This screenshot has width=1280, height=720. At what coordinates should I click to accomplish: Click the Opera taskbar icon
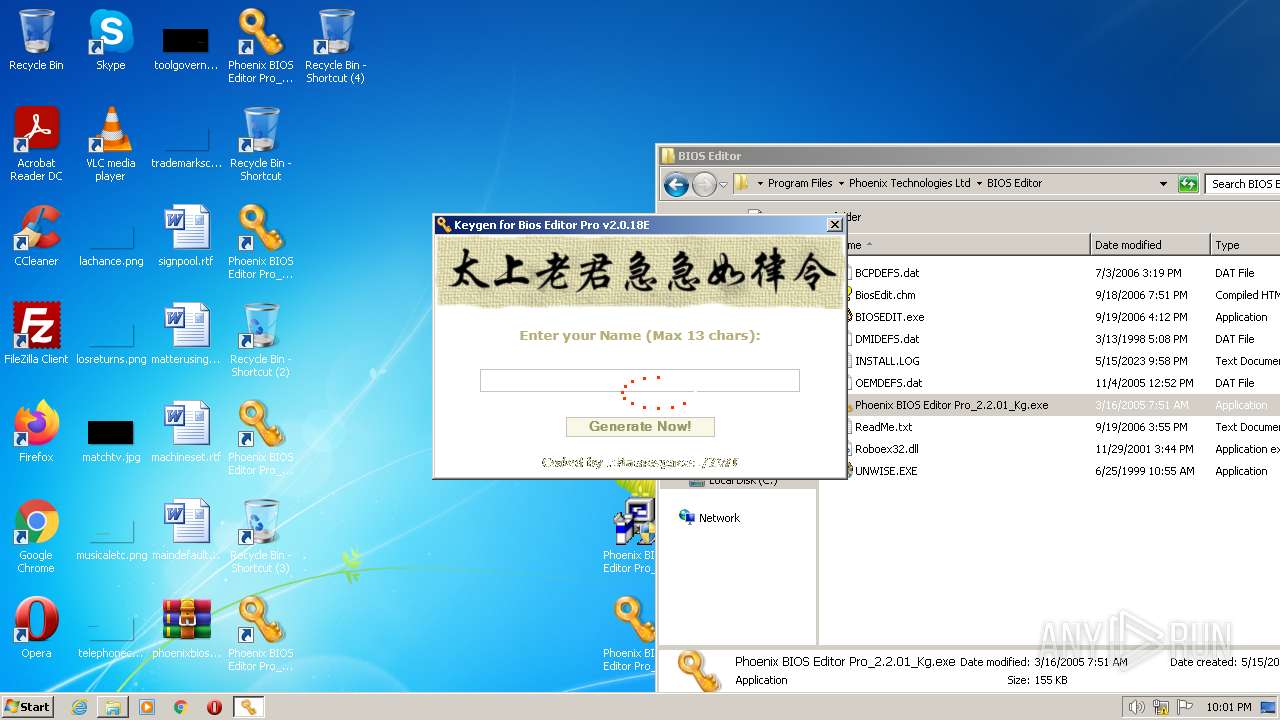pos(214,707)
